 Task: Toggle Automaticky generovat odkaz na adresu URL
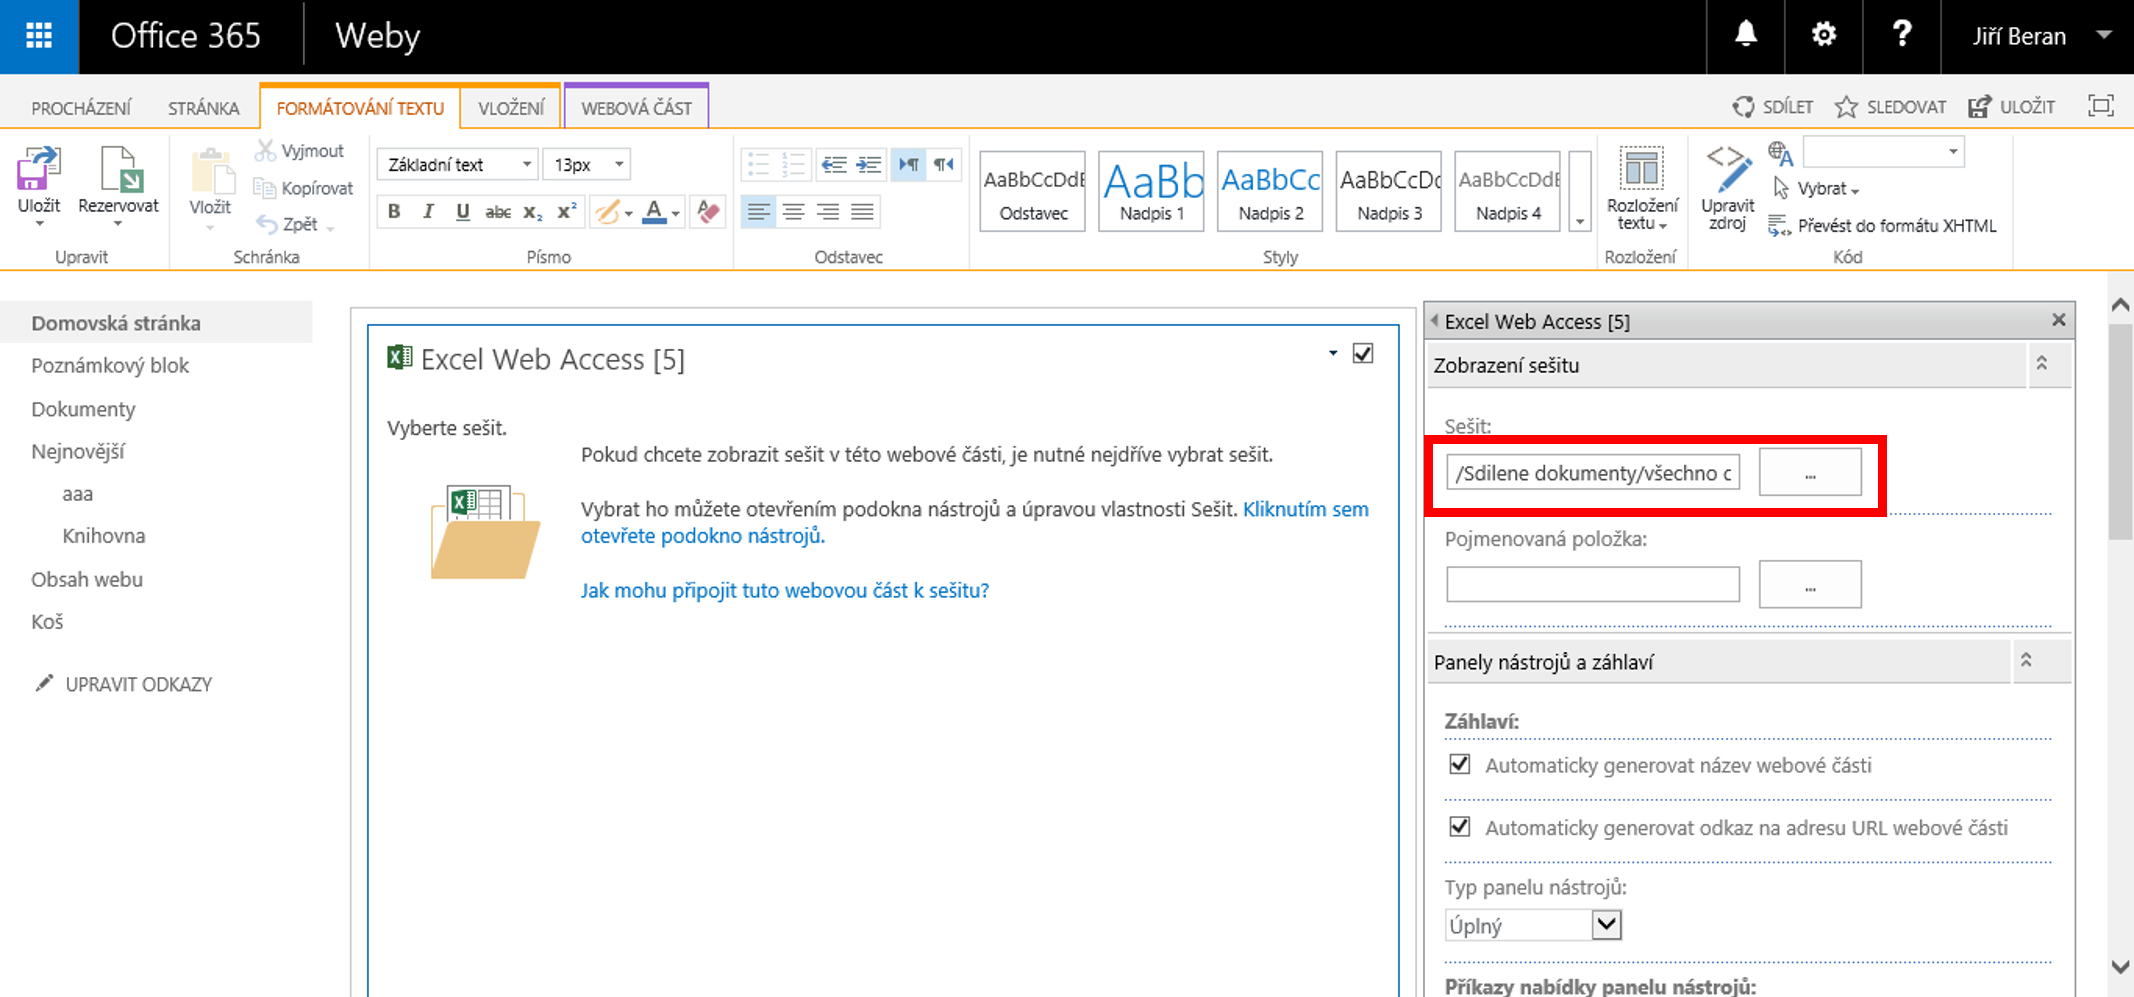(1459, 827)
